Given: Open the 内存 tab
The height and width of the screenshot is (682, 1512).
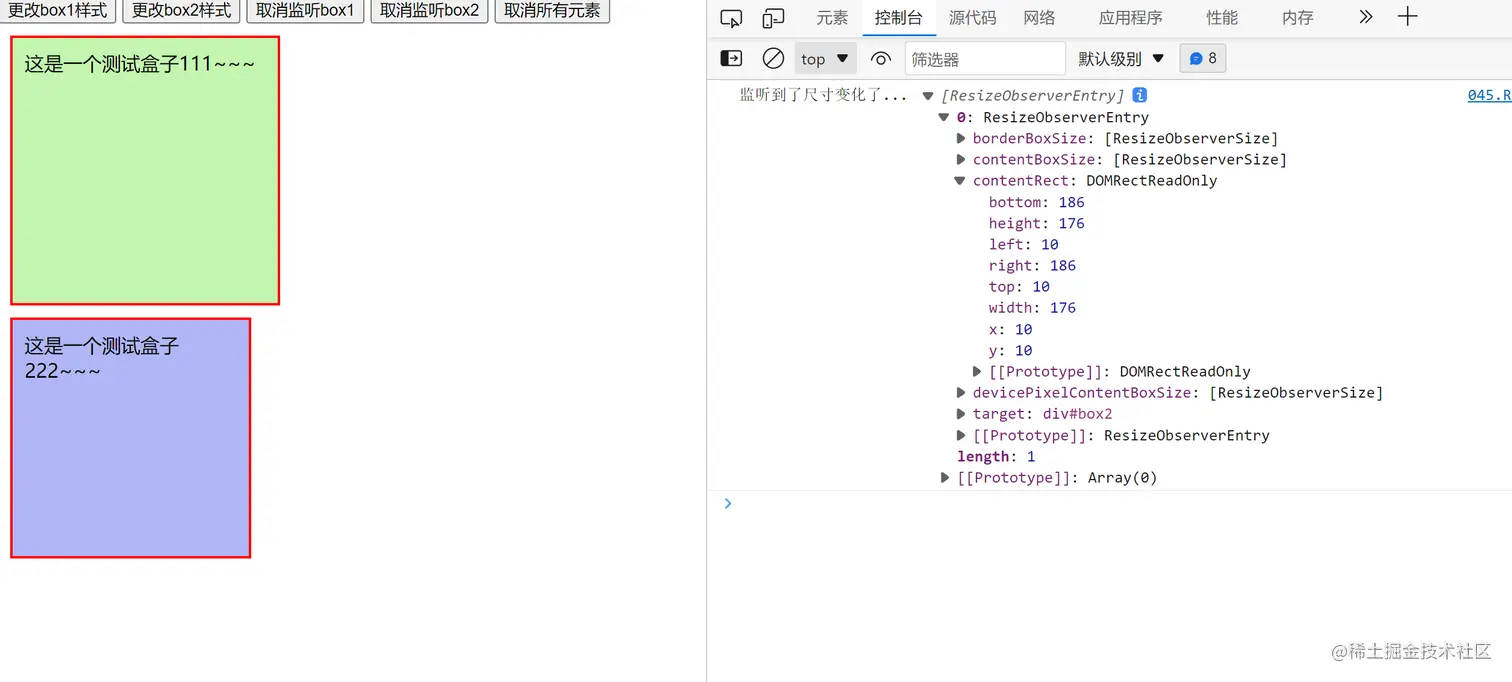Looking at the screenshot, I should tap(1297, 18).
